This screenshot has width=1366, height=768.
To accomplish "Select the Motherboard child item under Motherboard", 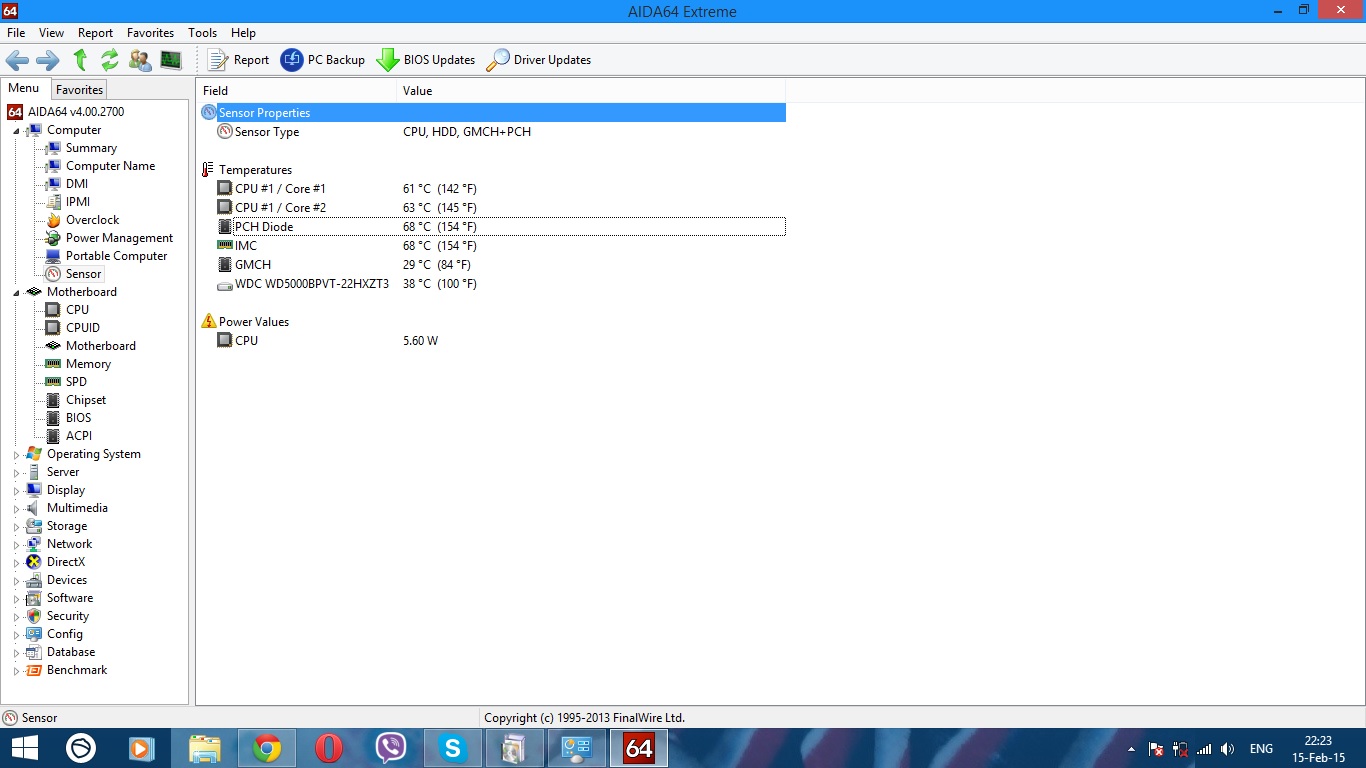I will (x=100, y=346).
